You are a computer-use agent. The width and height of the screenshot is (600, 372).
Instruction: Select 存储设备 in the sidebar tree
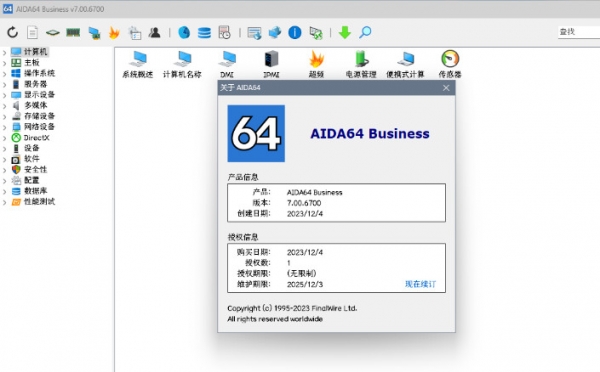click(x=39, y=116)
